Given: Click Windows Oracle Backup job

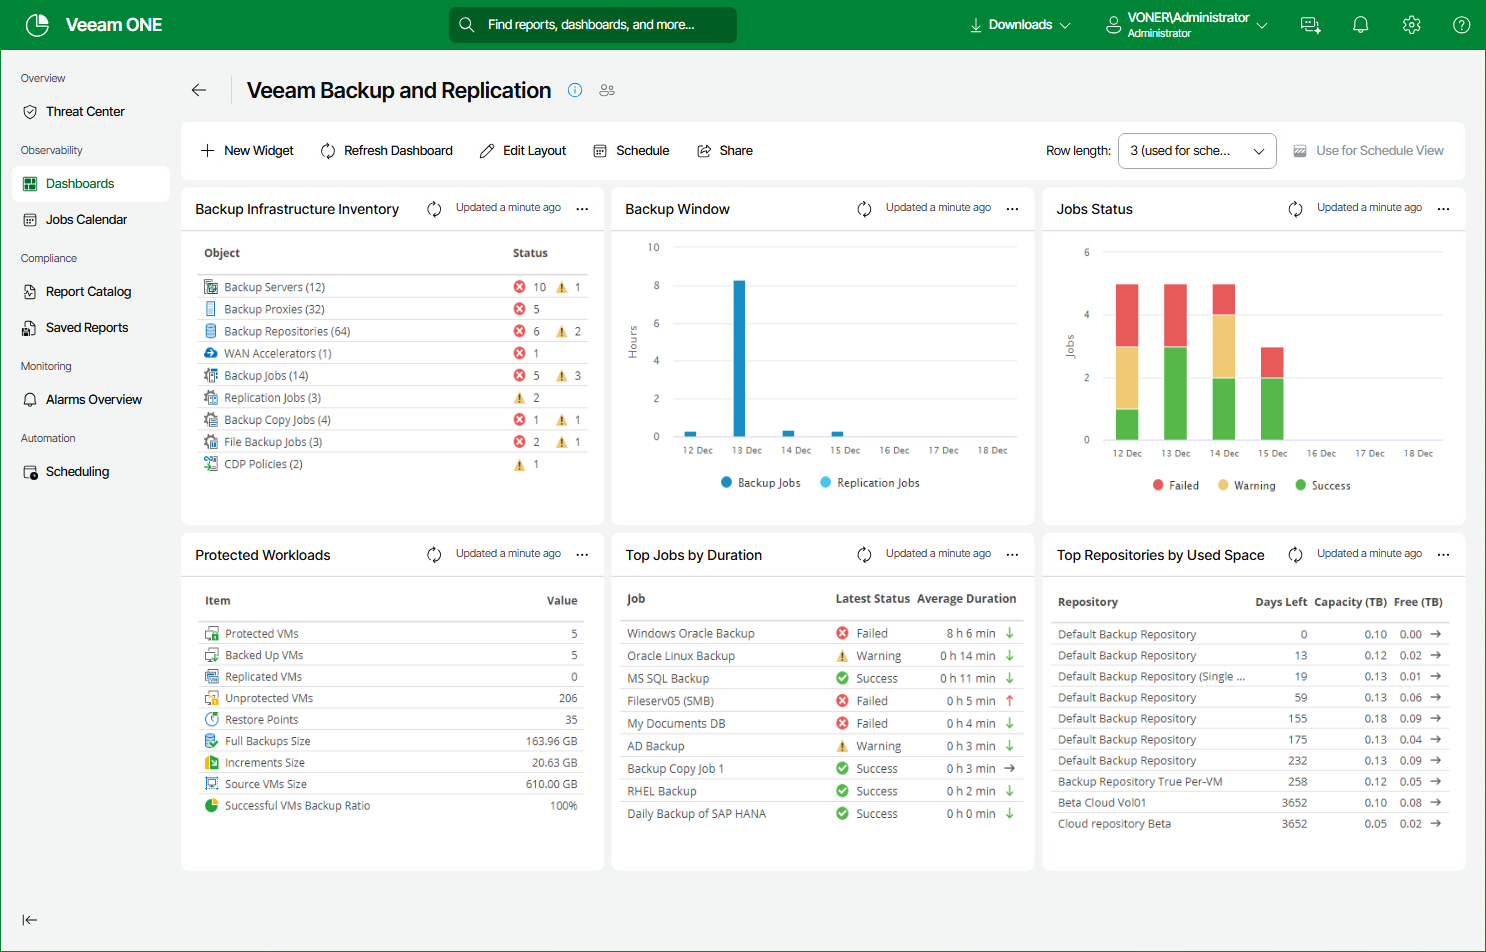Looking at the screenshot, I should click(691, 633).
